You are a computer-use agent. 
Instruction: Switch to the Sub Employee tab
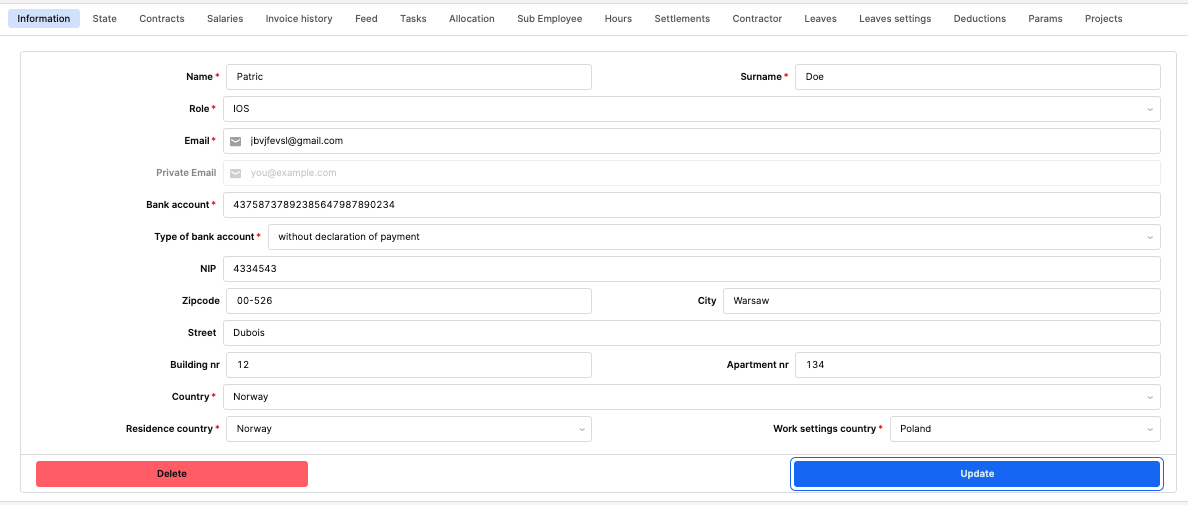[549, 19]
